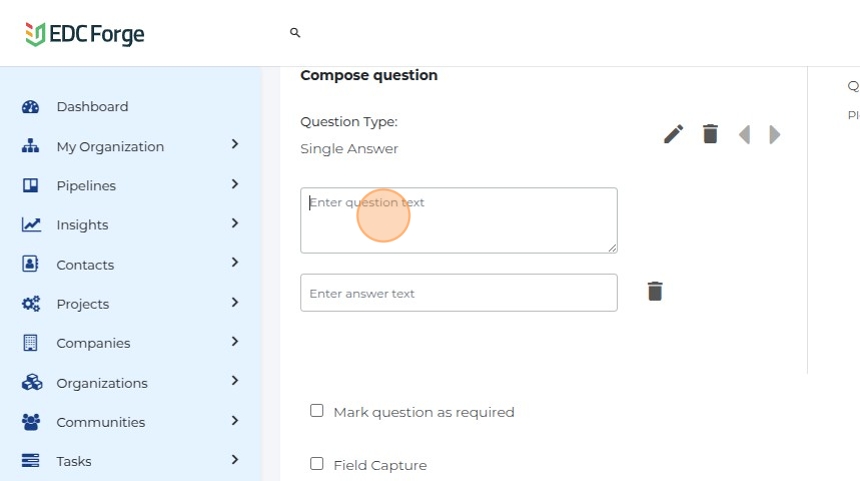Go to previous question with left arrow
This screenshot has height=481, width=860.
click(744, 134)
